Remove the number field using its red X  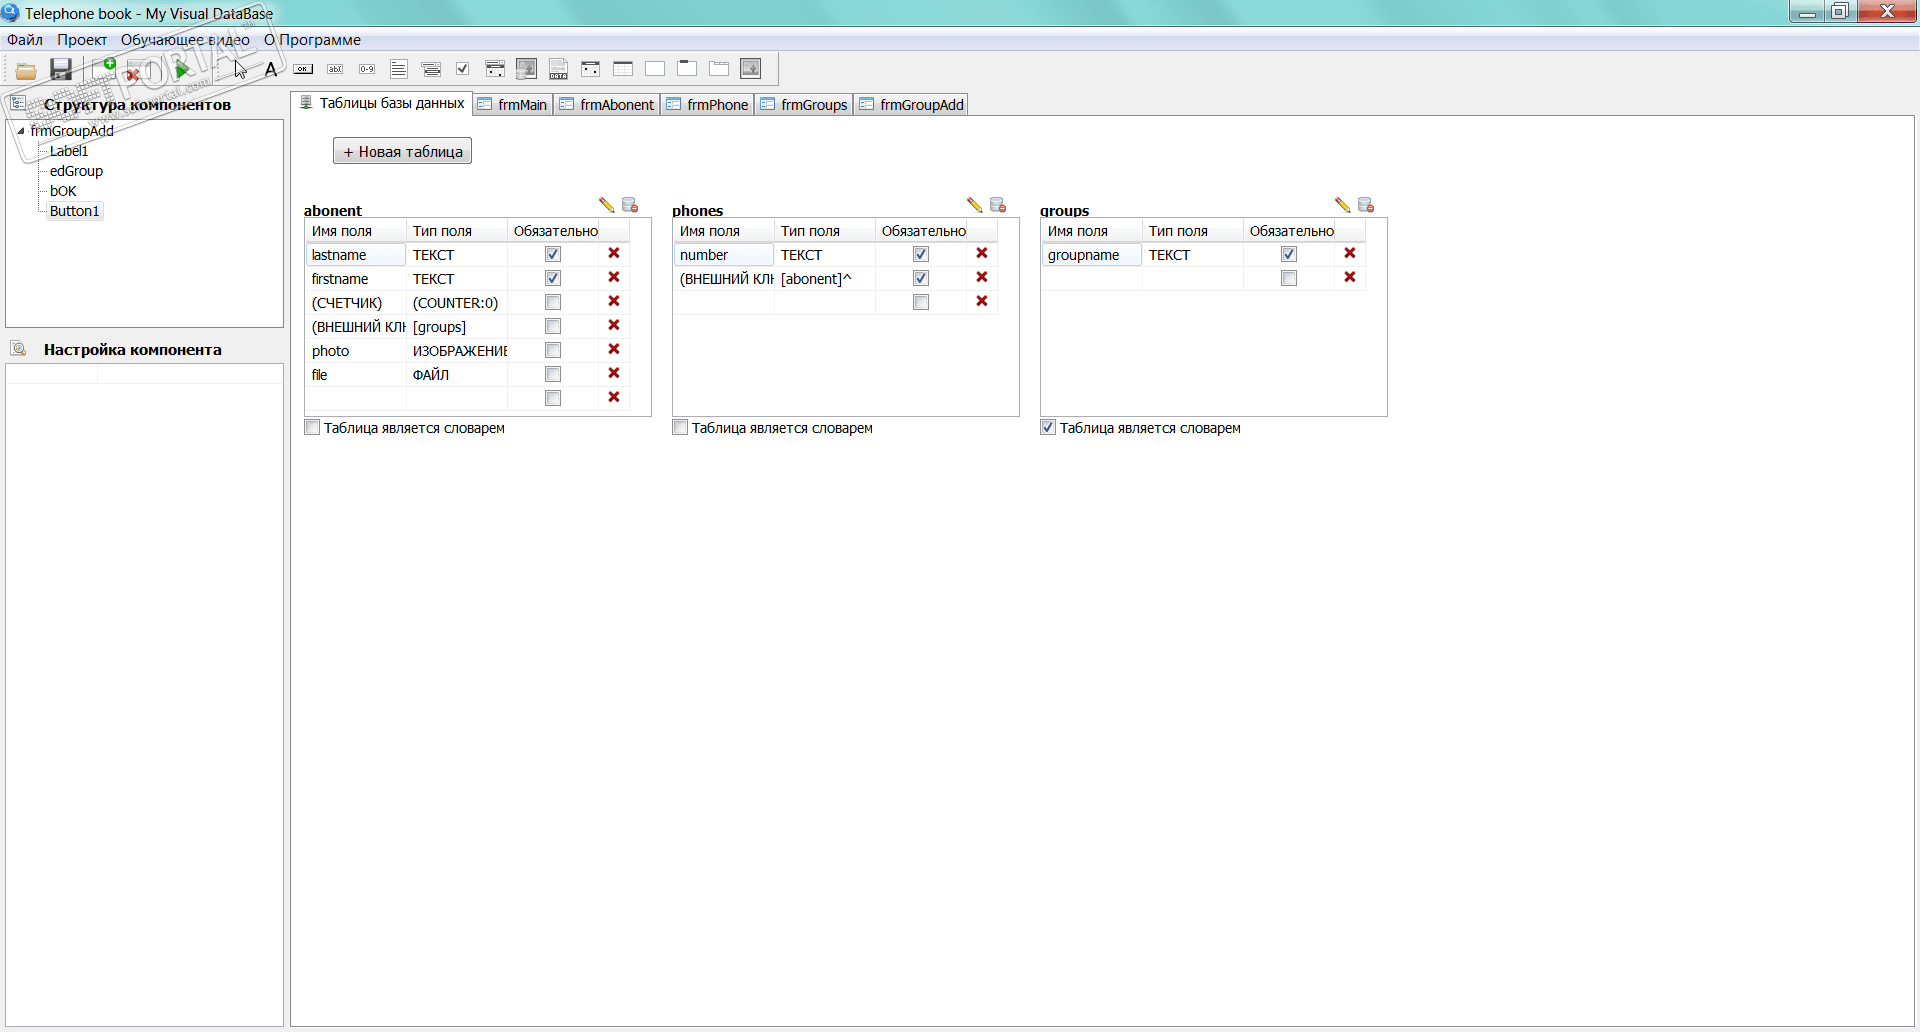pos(982,254)
